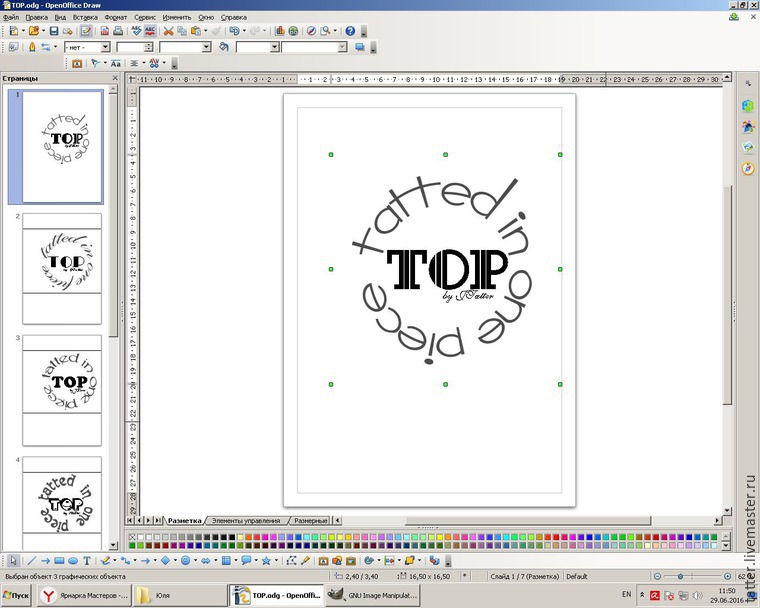Open the Chart insert icon
Screen dimensions: 760x608
click(280, 31)
